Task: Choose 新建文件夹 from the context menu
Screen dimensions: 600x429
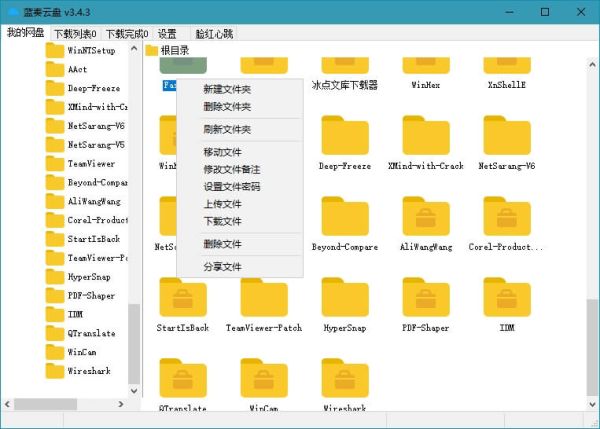Action: coord(227,90)
